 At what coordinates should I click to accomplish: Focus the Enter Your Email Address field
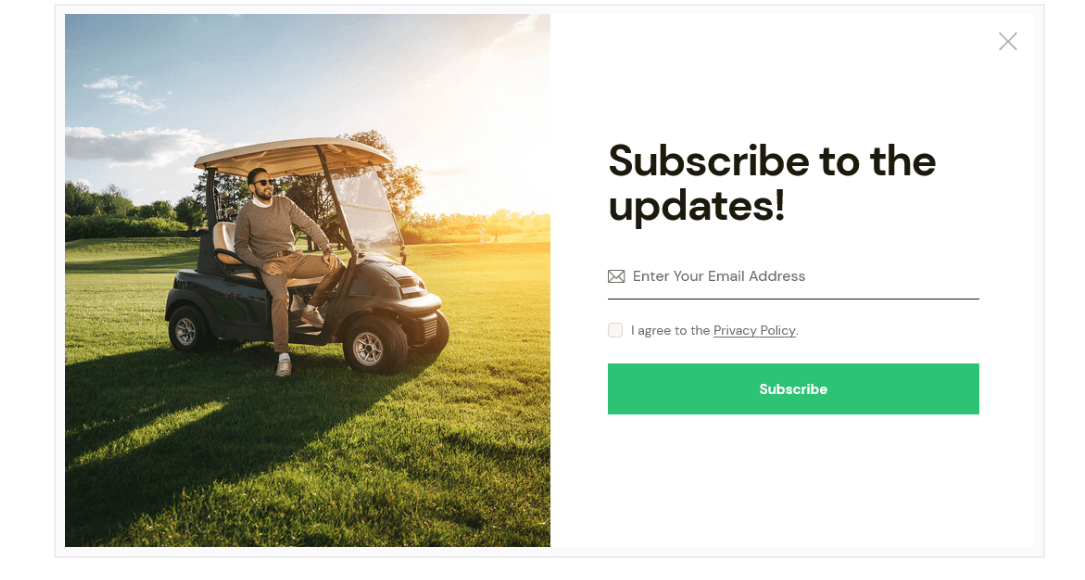click(x=793, y=276)
